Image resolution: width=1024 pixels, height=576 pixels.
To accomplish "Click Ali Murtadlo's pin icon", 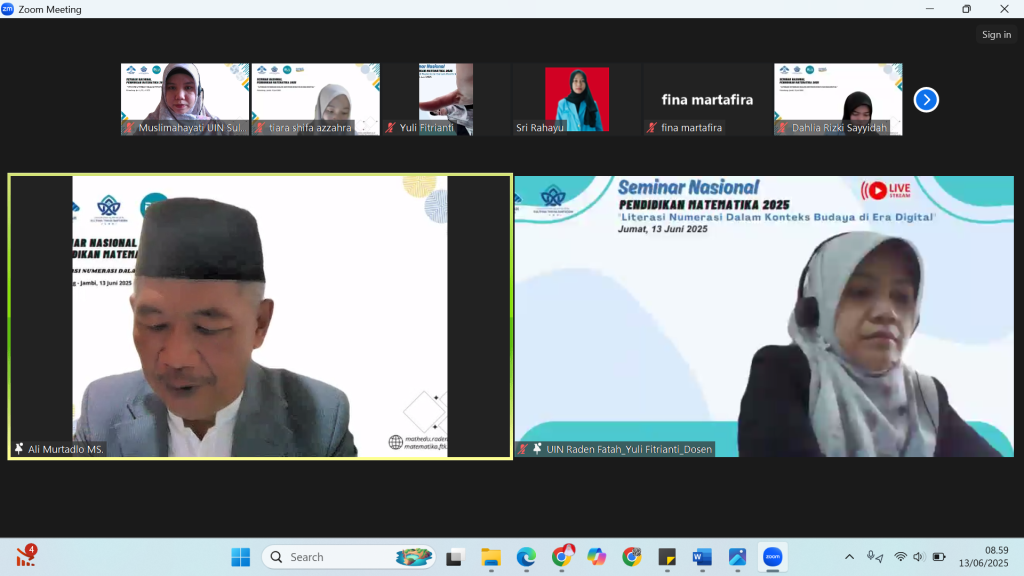I will [x=19, y=450].
